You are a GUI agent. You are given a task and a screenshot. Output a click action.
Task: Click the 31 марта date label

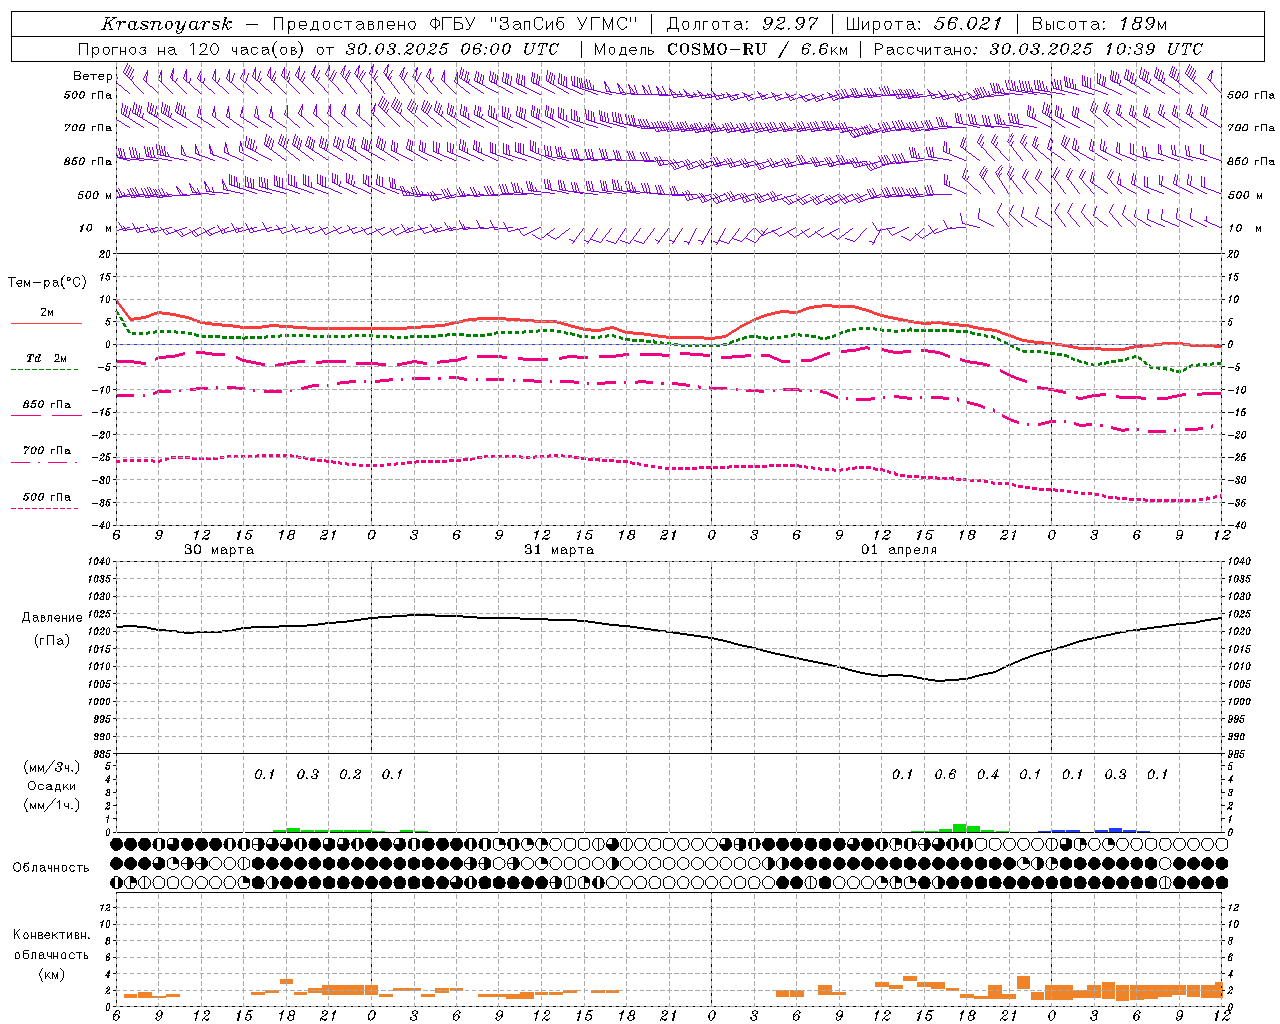[x=559, y=550]
